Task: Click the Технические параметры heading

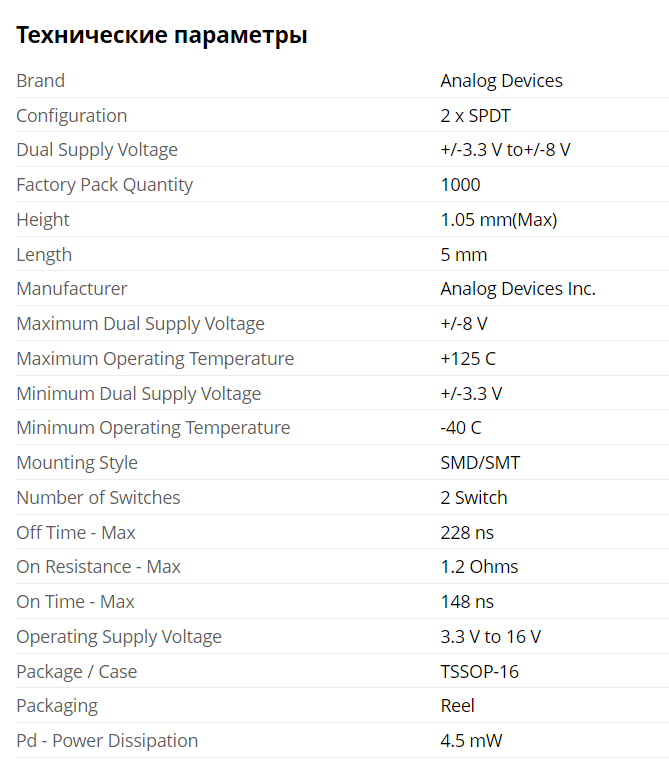Action: [x=161, y=36]
